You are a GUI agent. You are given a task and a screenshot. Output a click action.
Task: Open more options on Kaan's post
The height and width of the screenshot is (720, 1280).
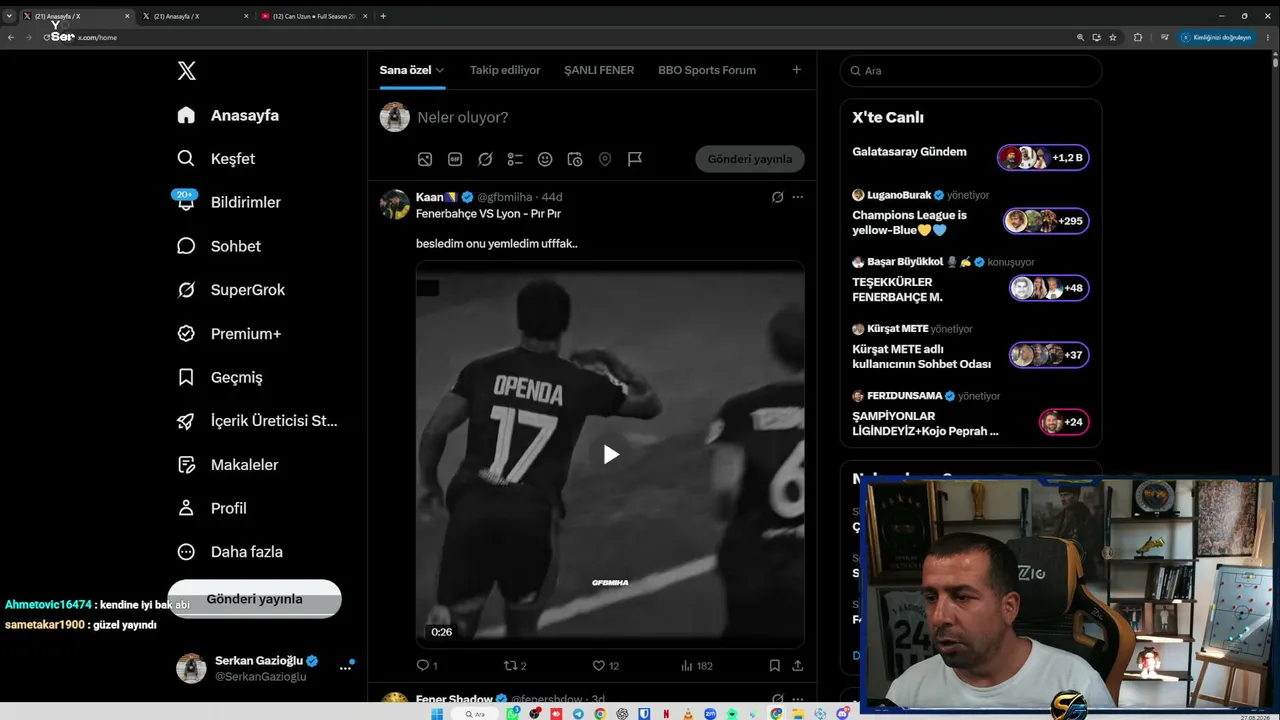798,197
